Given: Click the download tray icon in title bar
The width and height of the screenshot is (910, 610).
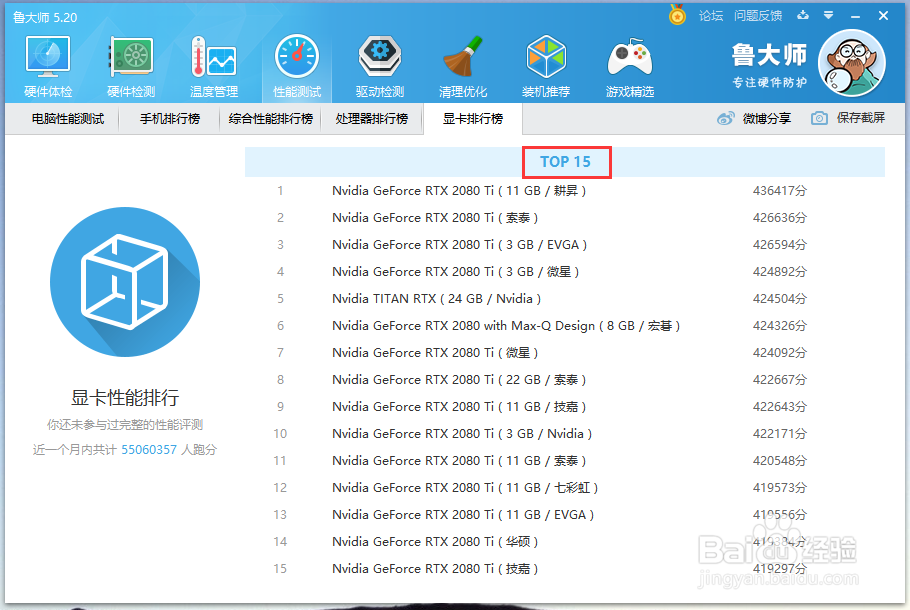Looking at the screenshot, I should click(803, 15).
